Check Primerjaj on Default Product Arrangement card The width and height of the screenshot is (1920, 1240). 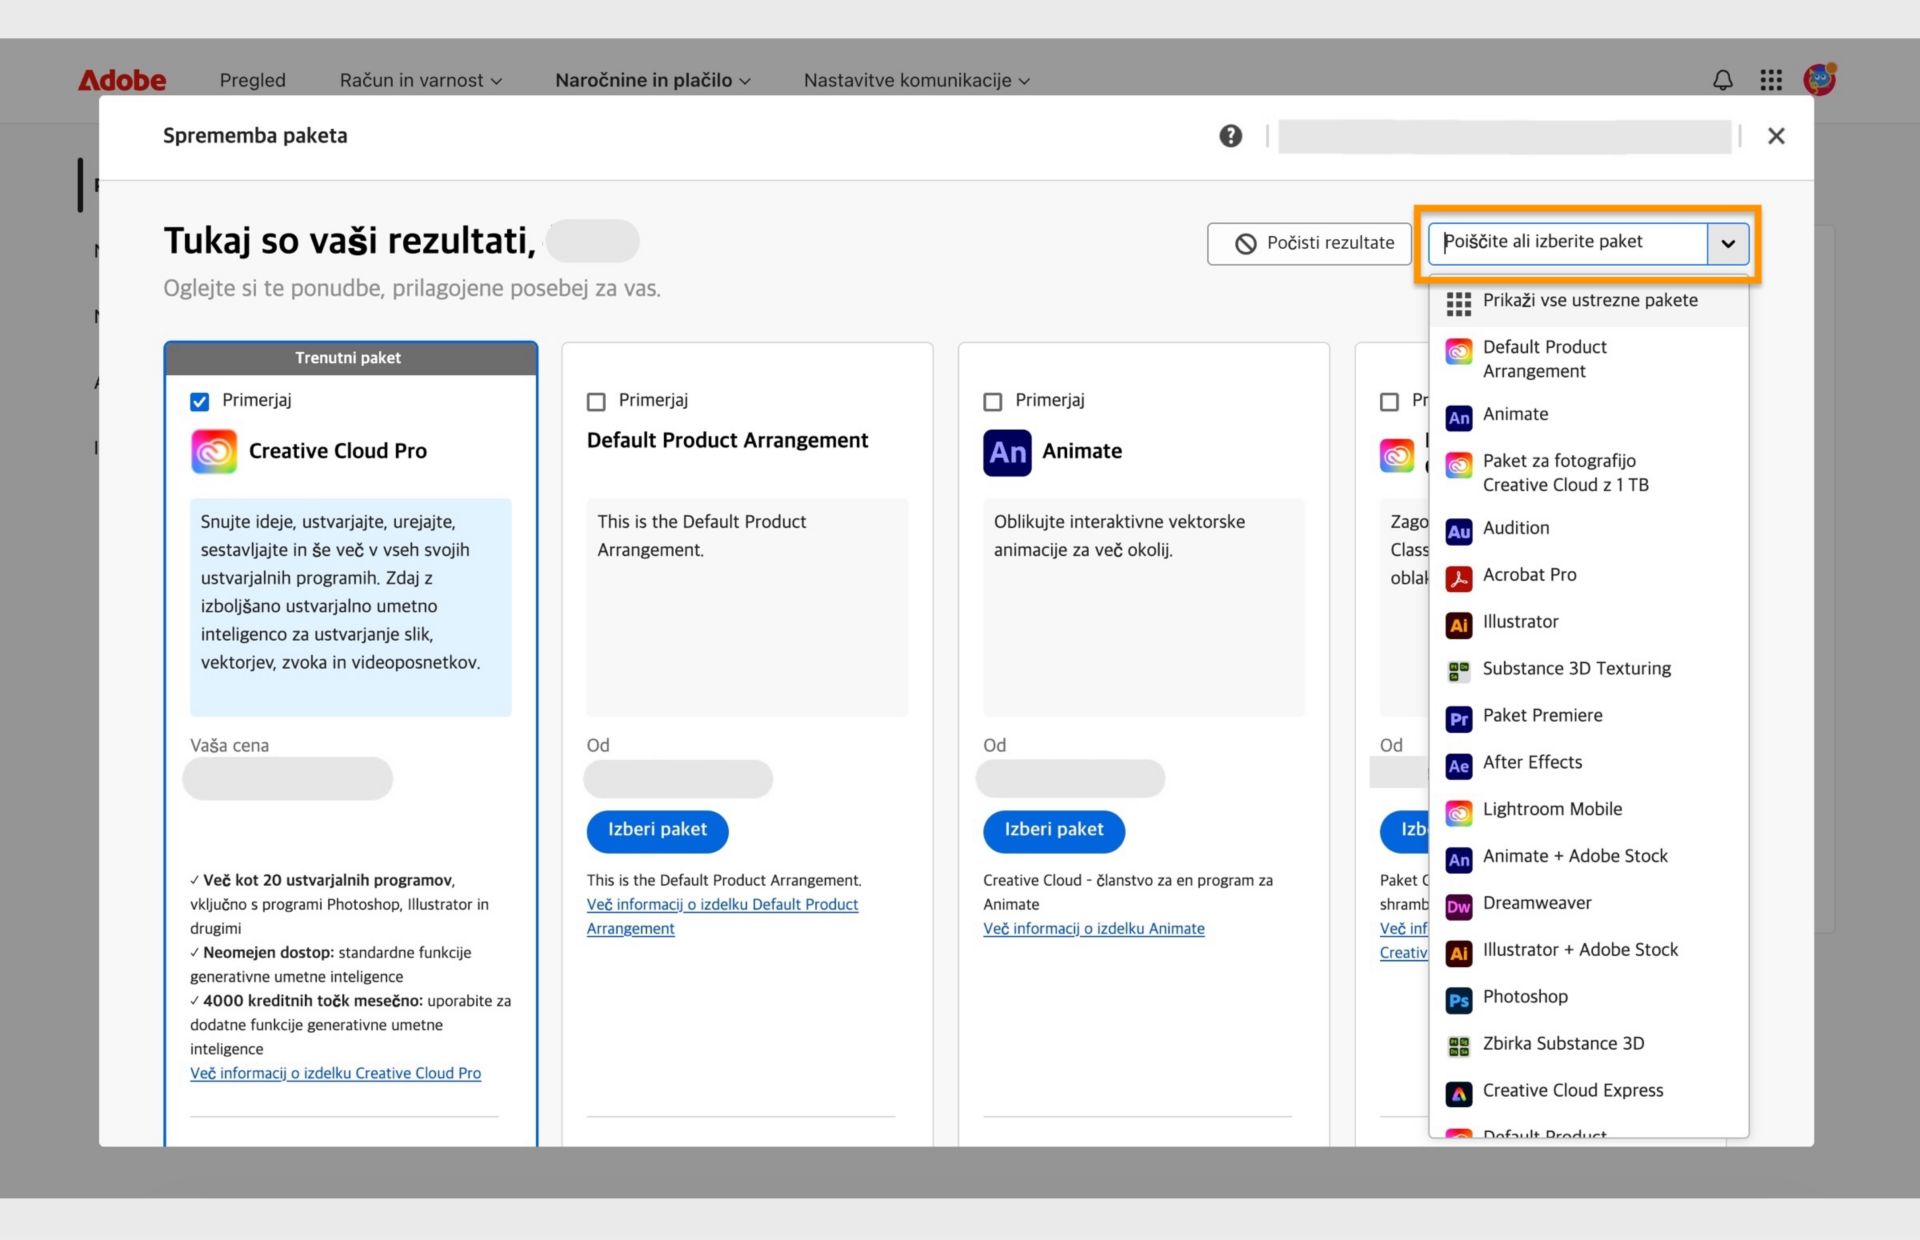(596, 402)
